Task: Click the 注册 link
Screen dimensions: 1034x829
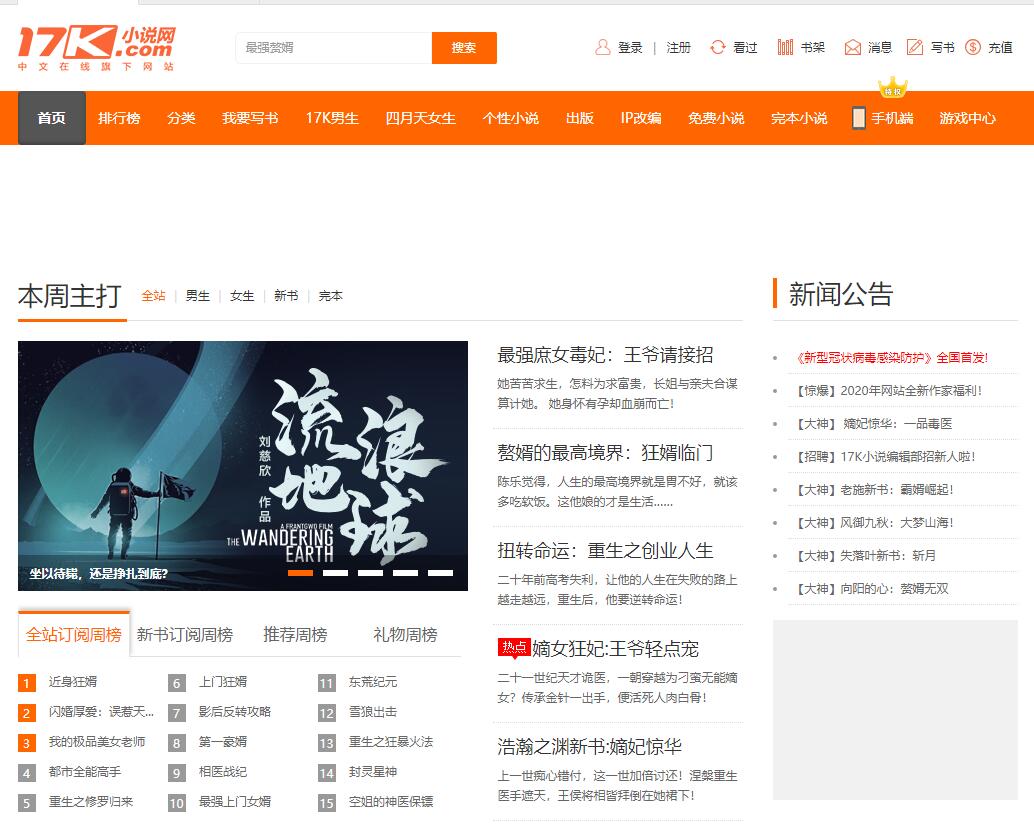Action: 678,47
